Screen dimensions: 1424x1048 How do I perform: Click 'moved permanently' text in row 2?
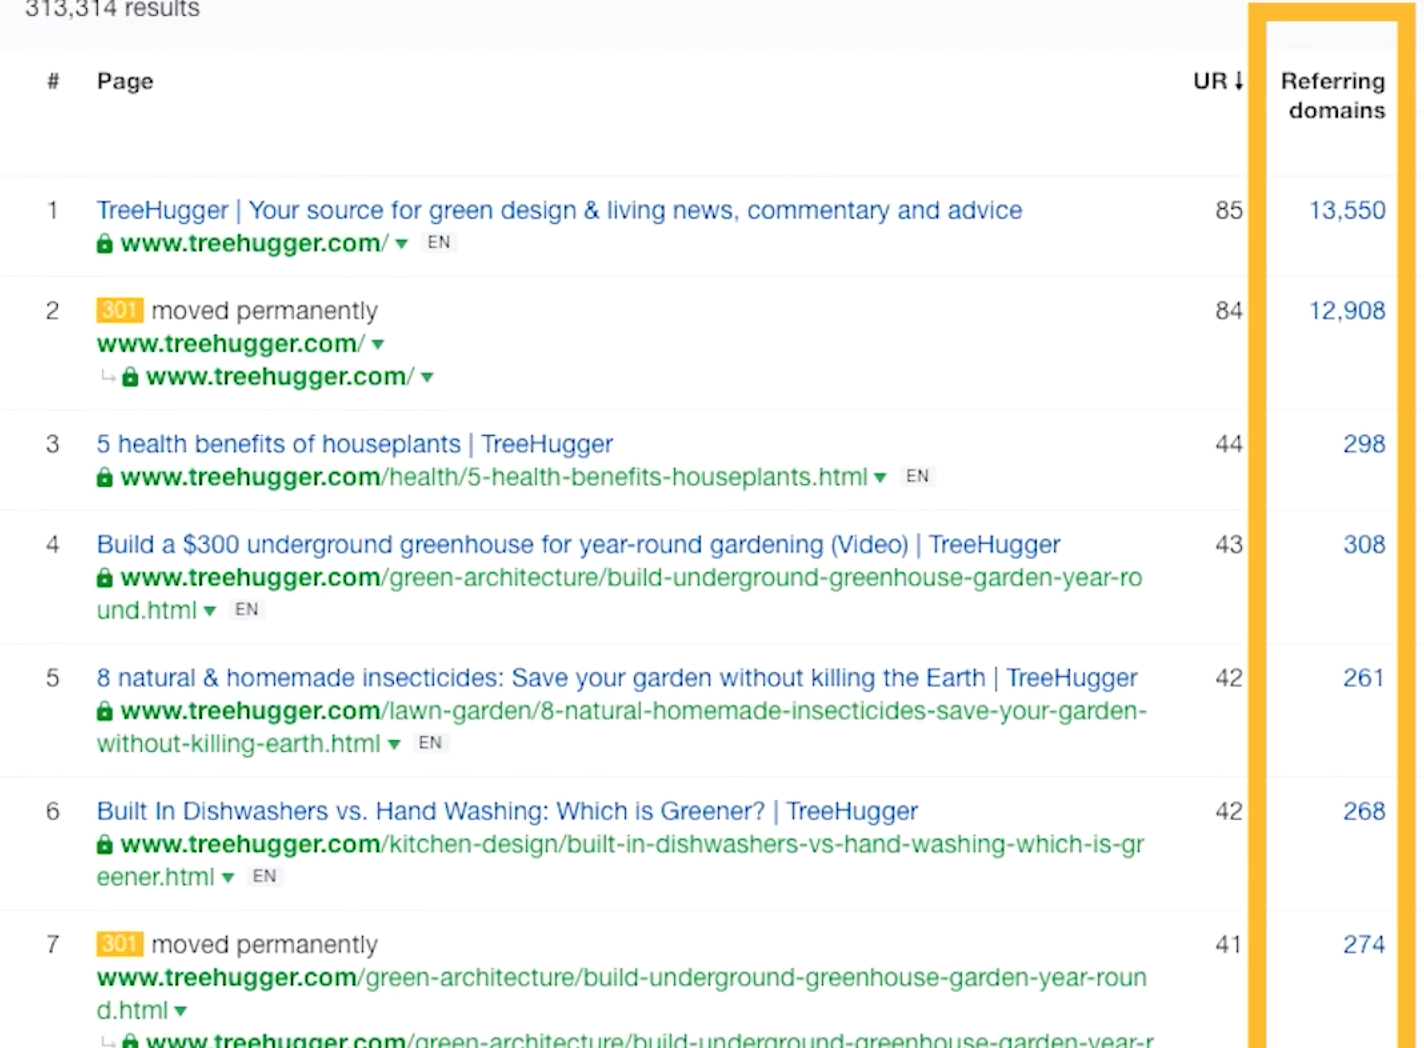[265, 311]
